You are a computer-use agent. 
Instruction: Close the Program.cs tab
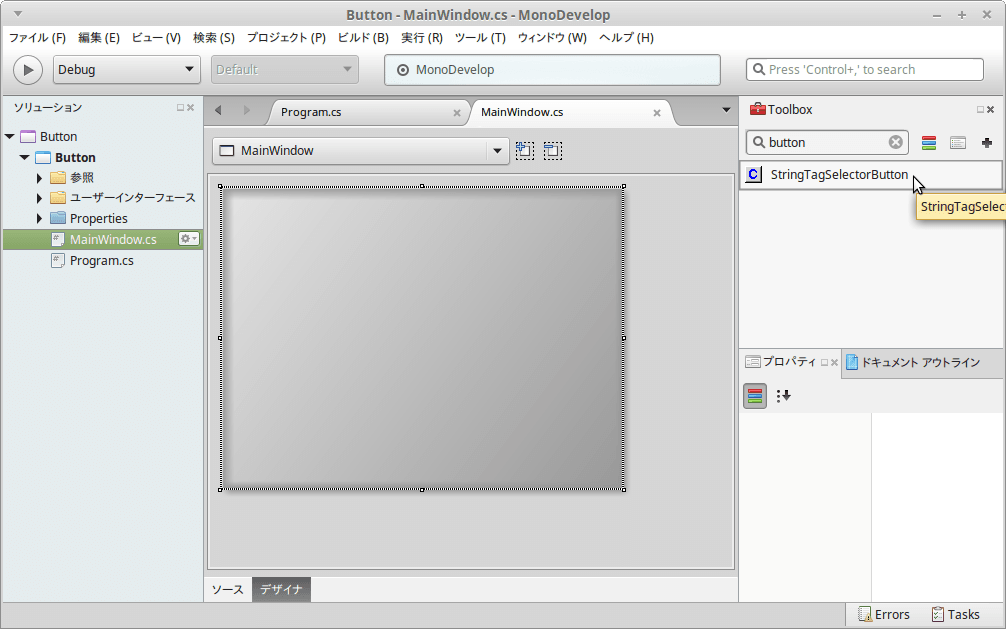coord(457,113)
